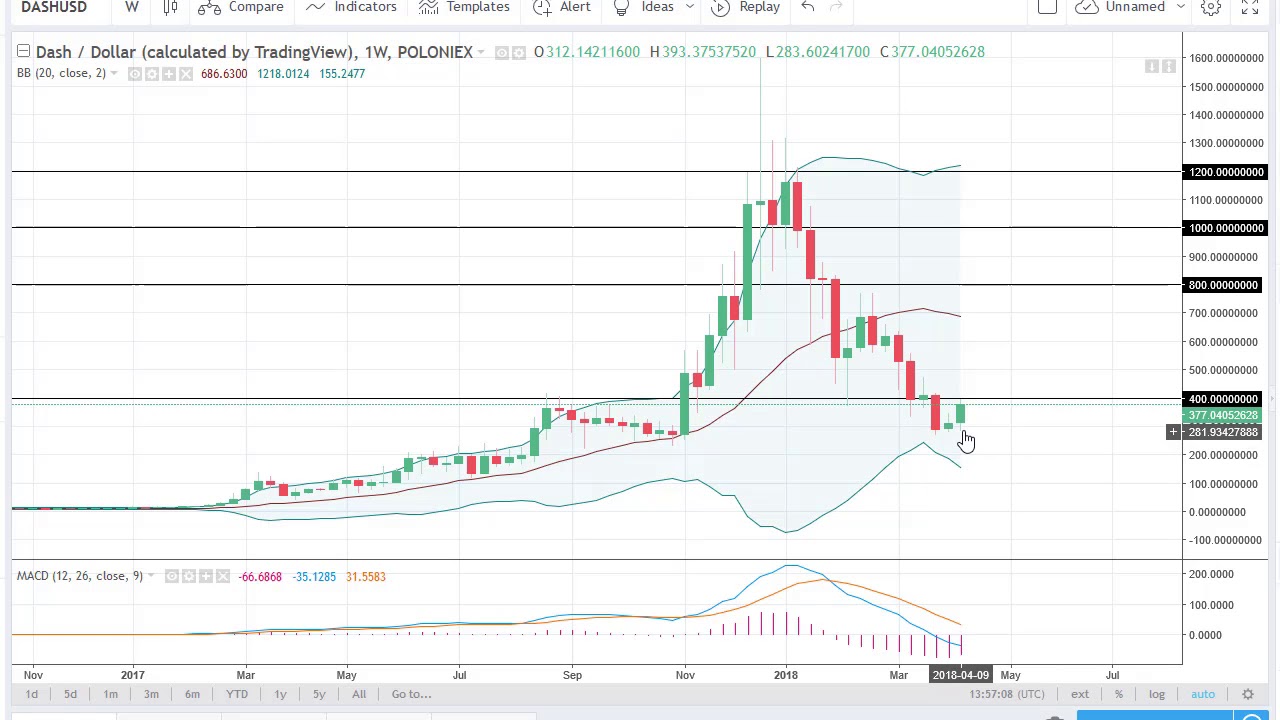
Task: Toggle percentage scale %
Action: (x=1119, y=694)
